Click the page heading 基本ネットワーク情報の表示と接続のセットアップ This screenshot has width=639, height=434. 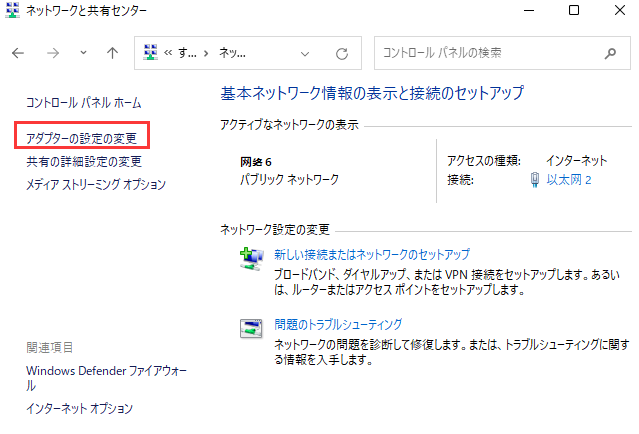click(372, 93)
